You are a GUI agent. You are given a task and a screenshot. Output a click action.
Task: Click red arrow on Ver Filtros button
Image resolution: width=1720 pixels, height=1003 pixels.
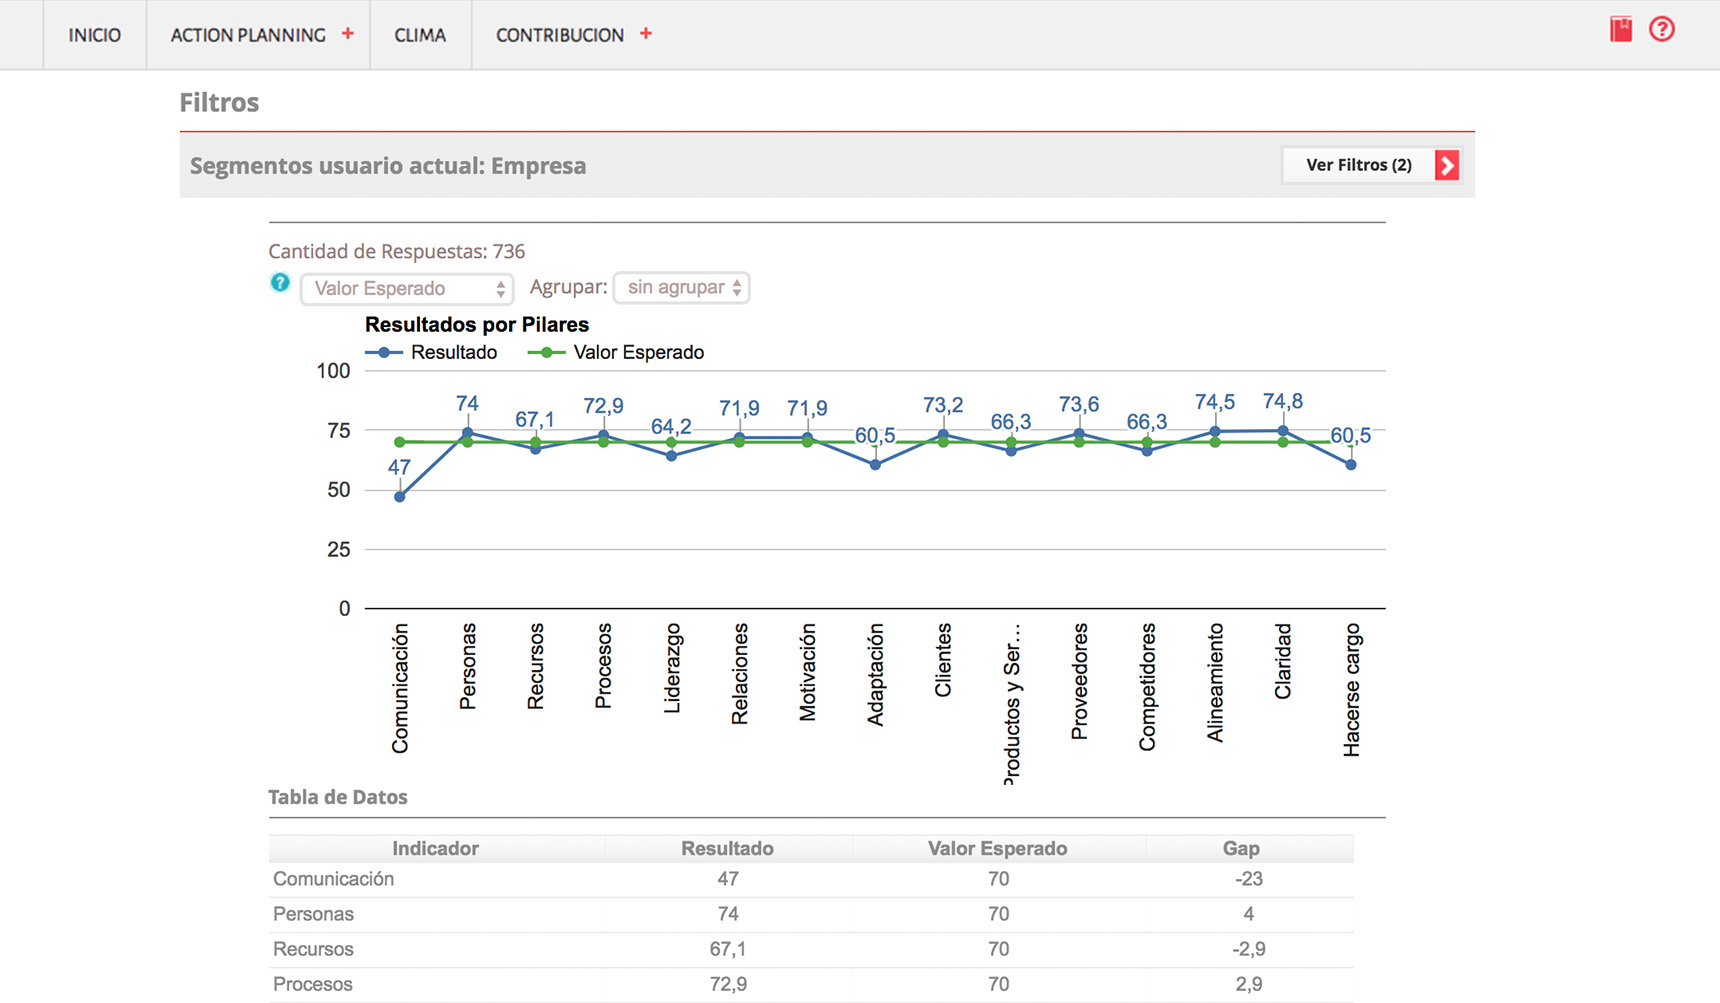point(1447,165)
